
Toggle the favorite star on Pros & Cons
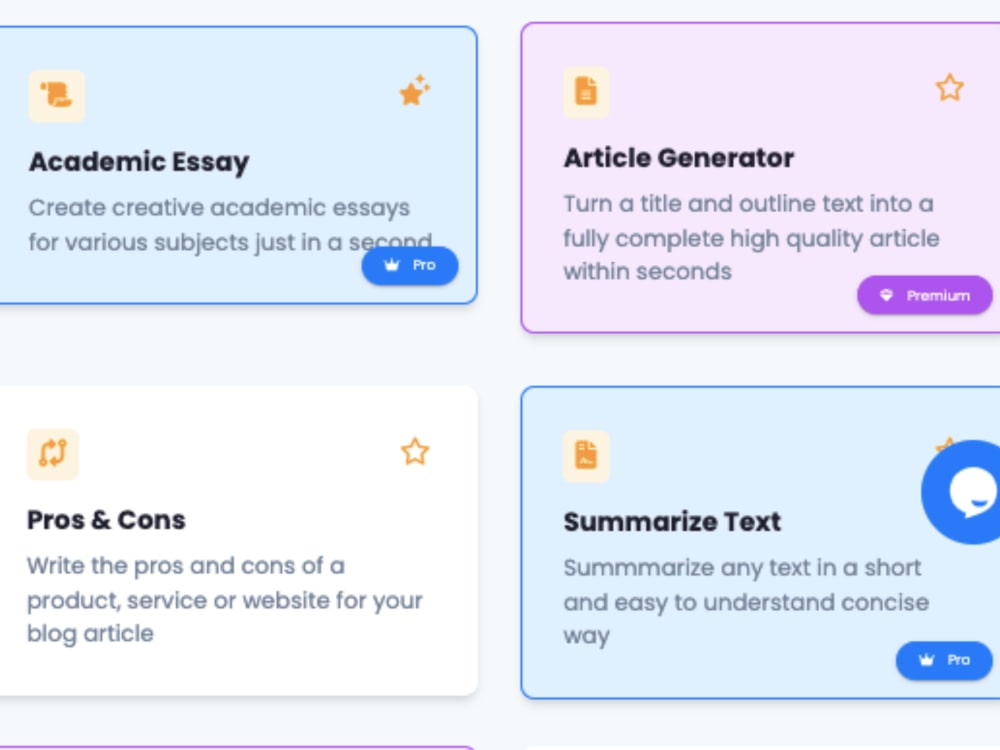414,452
